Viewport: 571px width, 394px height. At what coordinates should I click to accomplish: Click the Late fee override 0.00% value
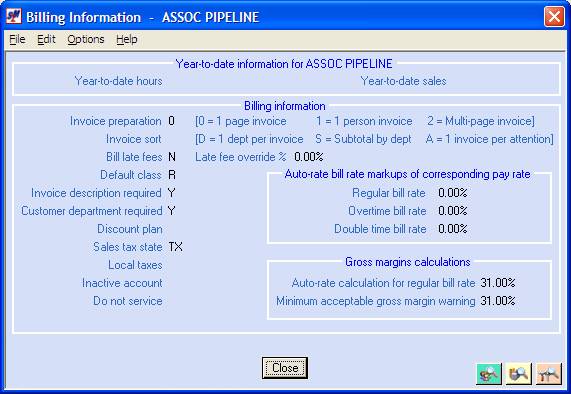click(x=309, y=157)
